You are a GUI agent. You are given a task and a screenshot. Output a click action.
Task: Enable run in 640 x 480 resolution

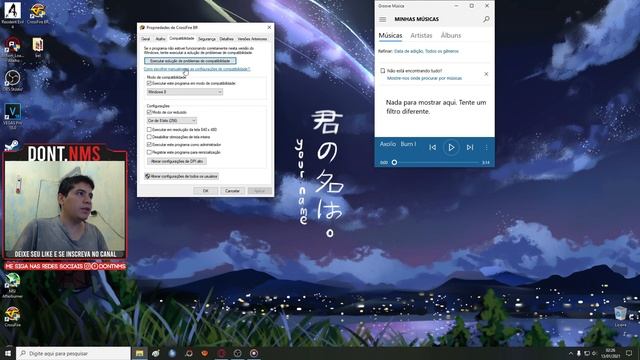click(149, 129)
